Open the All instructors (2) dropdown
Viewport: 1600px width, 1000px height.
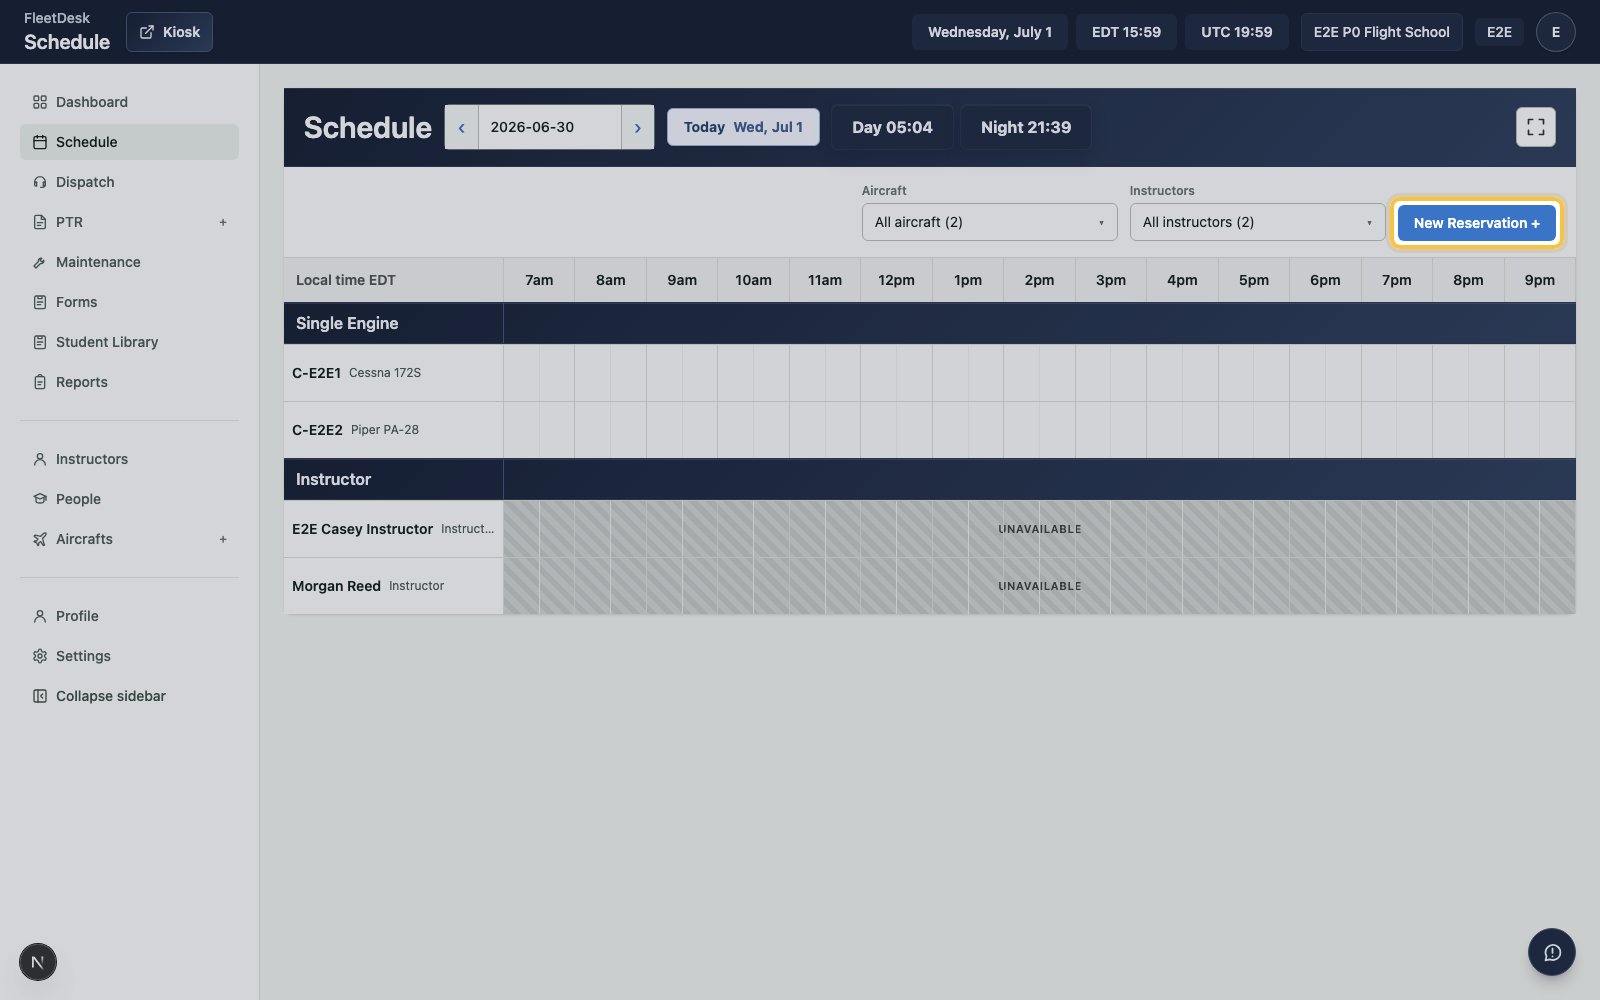pos(1257,222)
